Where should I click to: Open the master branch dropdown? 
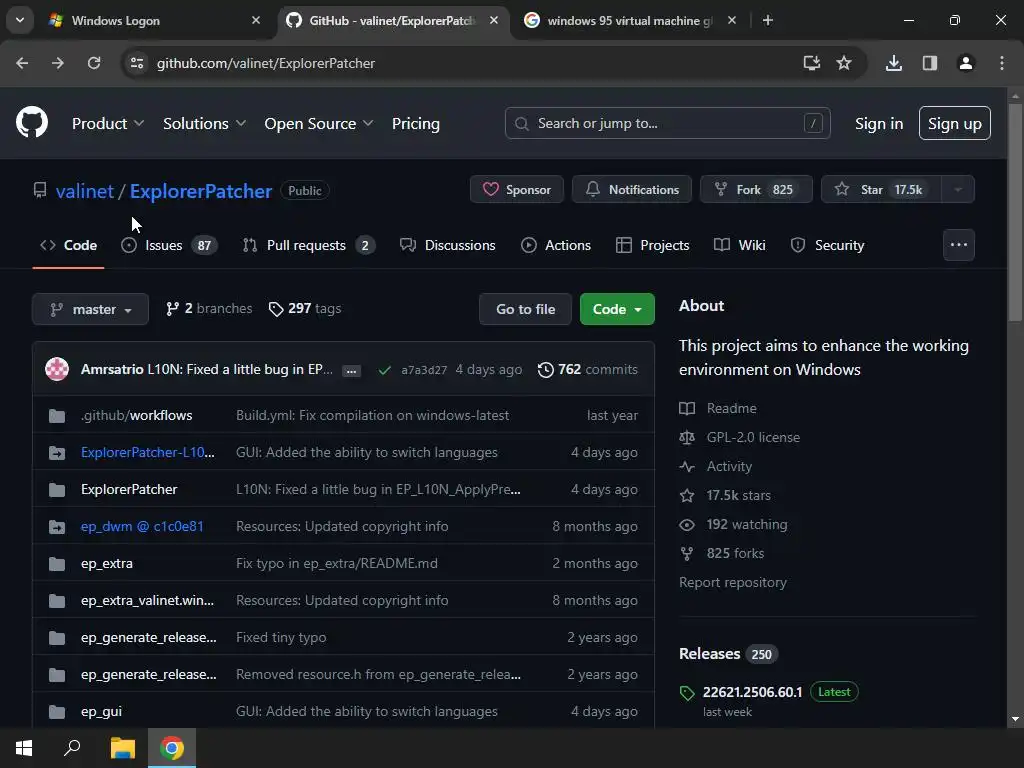click(x=91, y=309)
